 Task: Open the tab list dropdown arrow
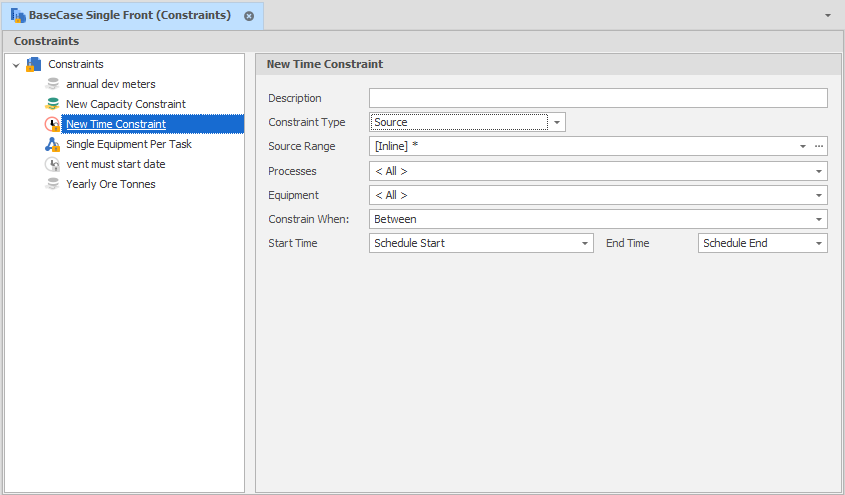[x=827, y=16]
